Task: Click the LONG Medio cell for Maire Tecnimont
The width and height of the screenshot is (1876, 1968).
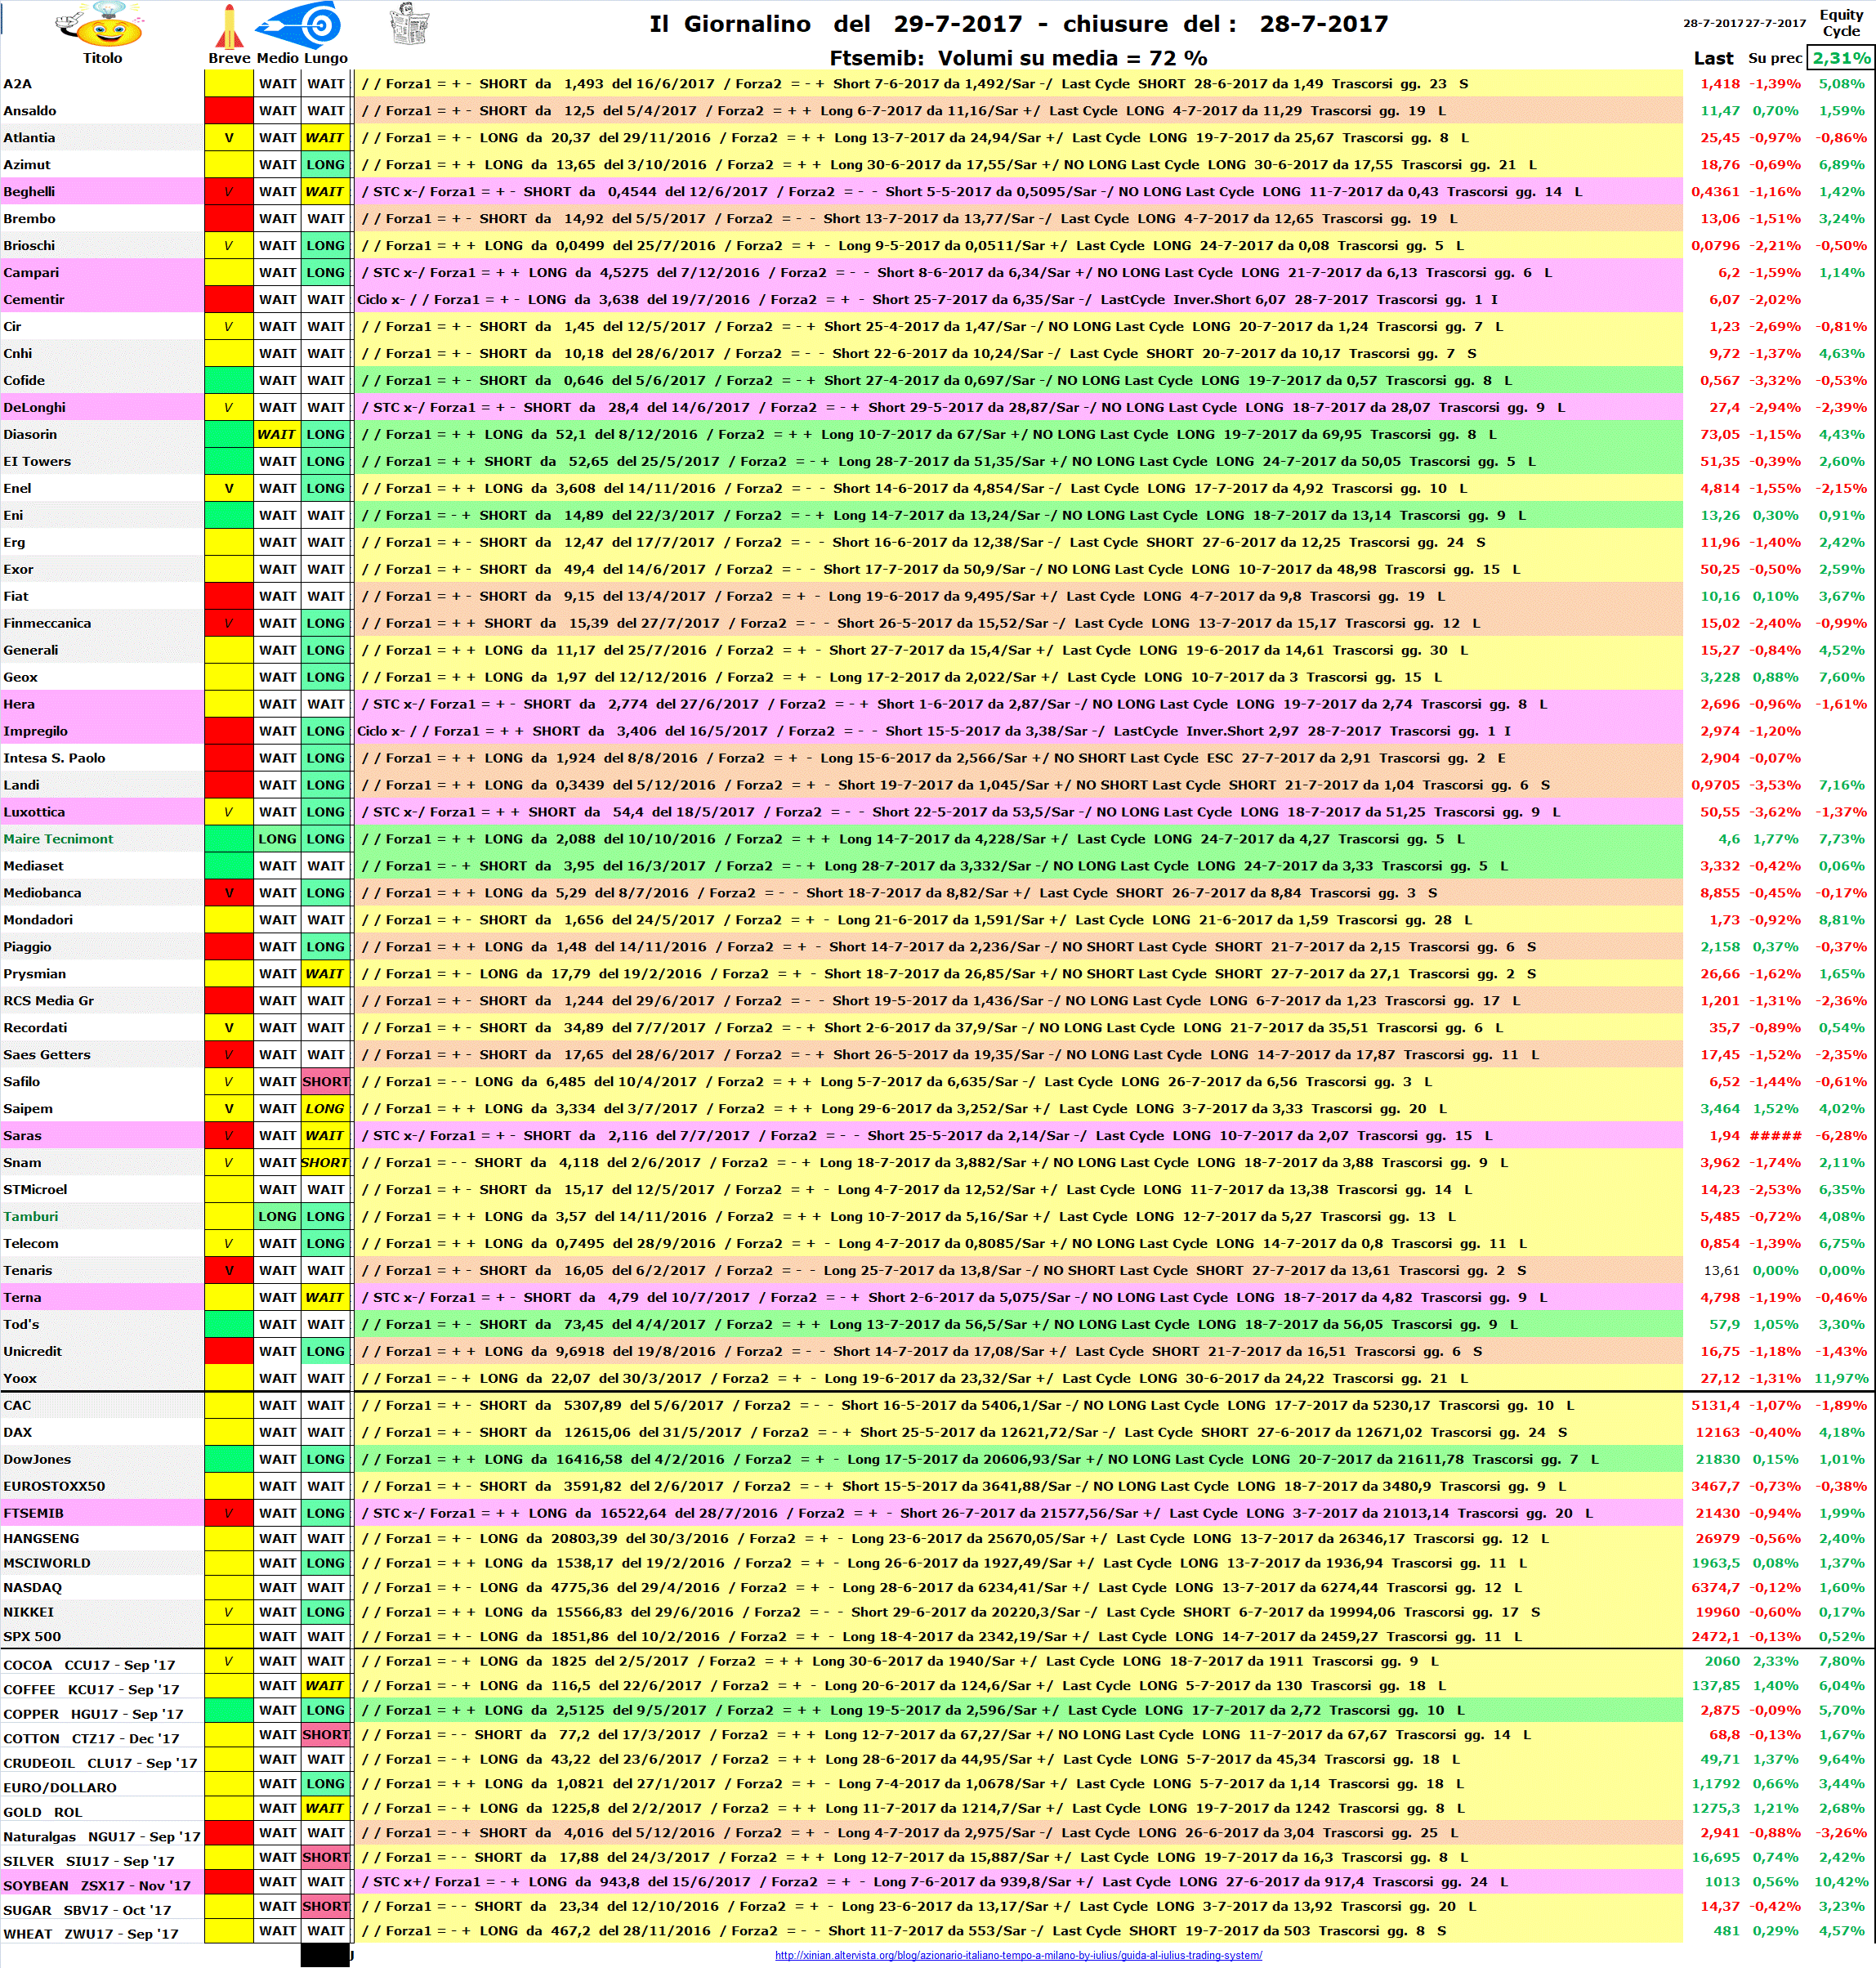Action: [x=277, y=839]
